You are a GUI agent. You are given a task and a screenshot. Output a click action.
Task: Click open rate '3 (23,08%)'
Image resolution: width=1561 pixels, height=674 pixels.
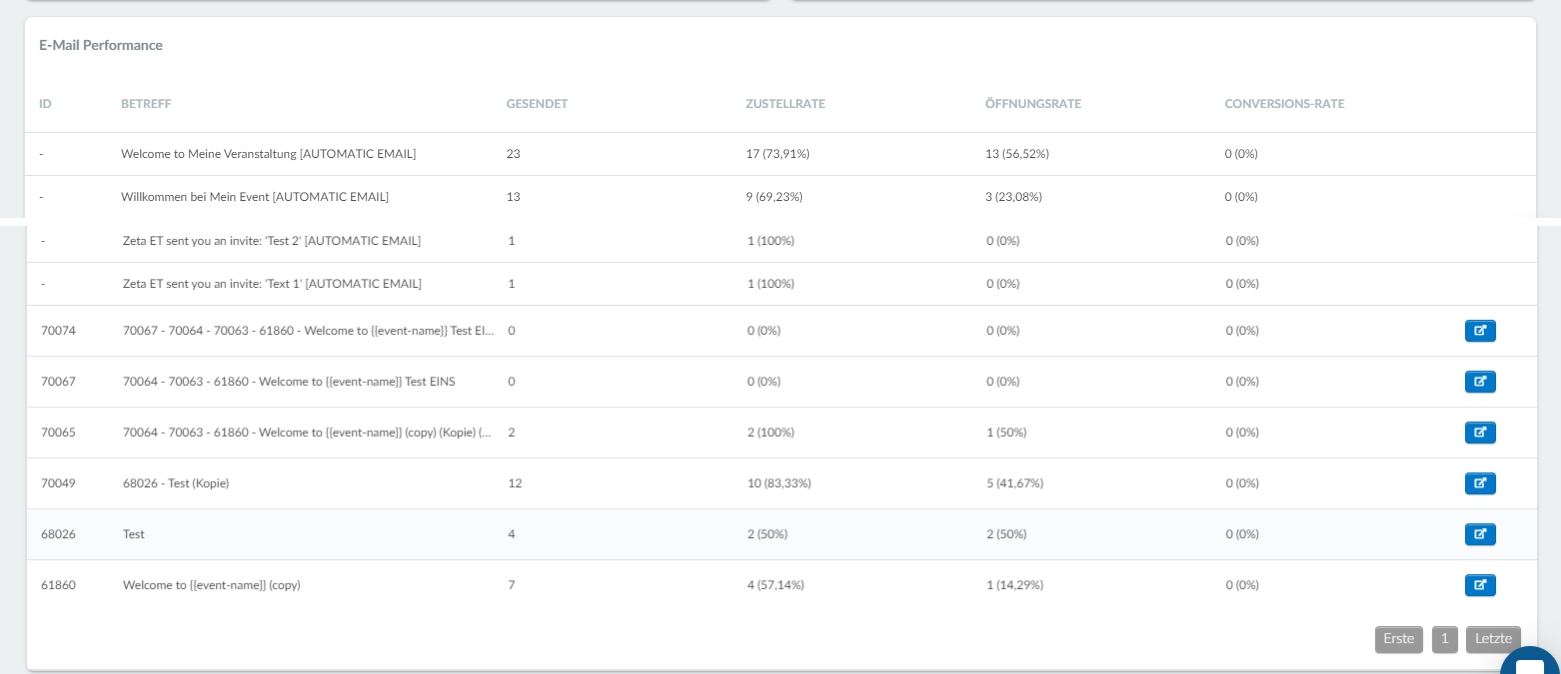coord(1014,197)
